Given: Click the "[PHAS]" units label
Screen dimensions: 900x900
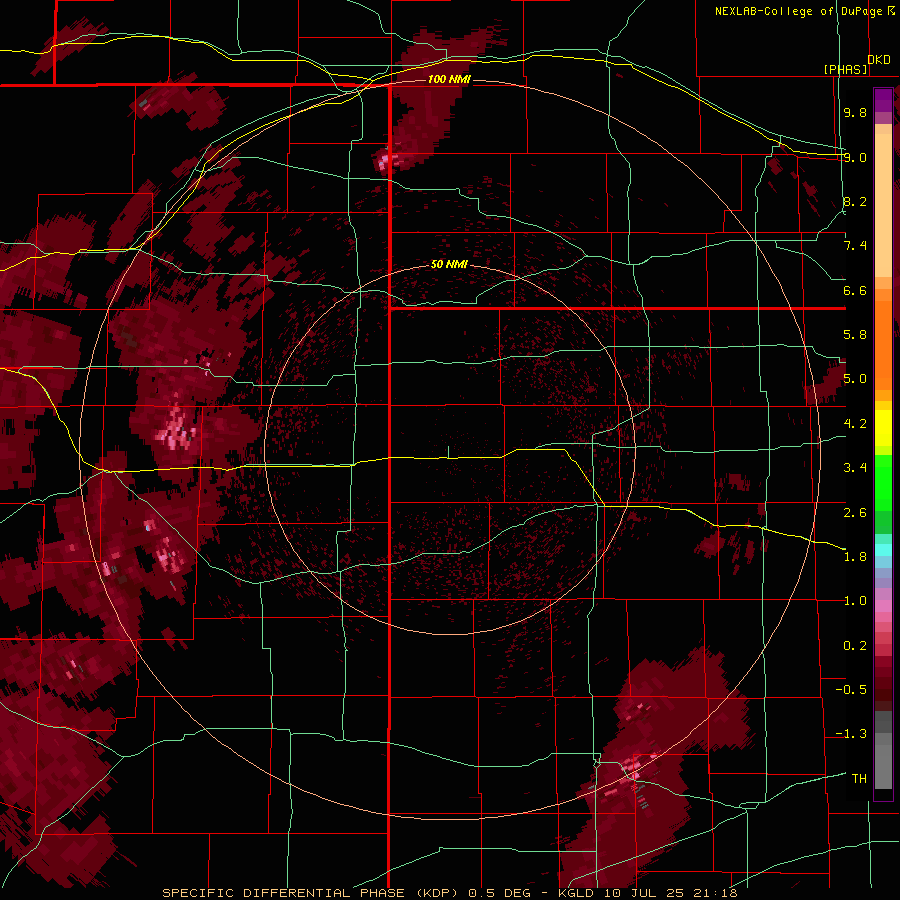Looking at the screenshot, I should 845,69.
